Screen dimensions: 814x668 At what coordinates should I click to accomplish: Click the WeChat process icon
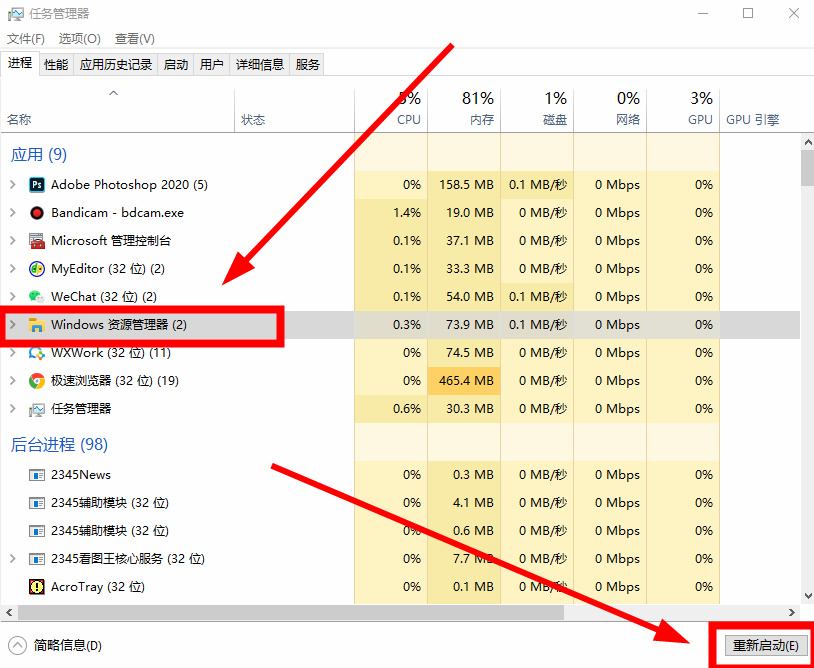tap(36, 296)
